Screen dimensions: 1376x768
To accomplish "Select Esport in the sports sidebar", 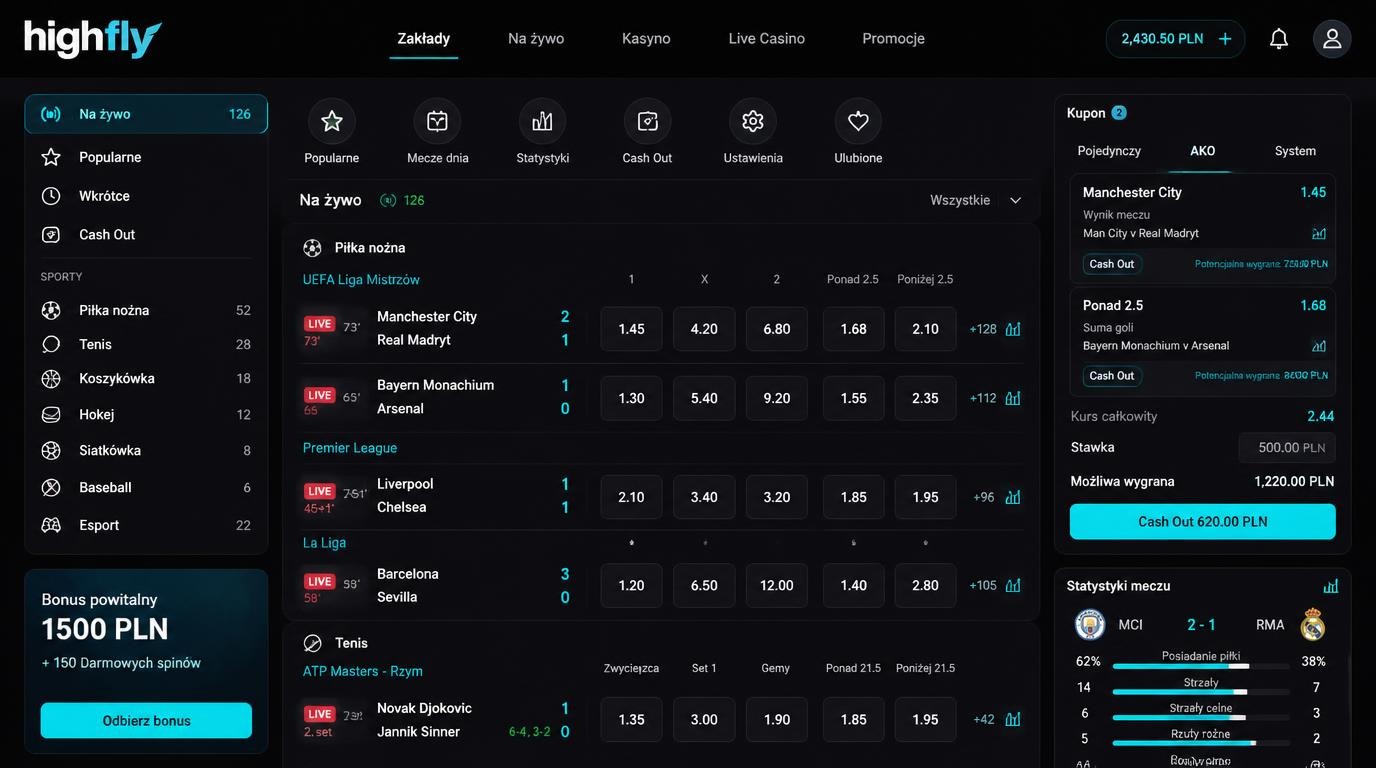I will (x=146, y=525).
